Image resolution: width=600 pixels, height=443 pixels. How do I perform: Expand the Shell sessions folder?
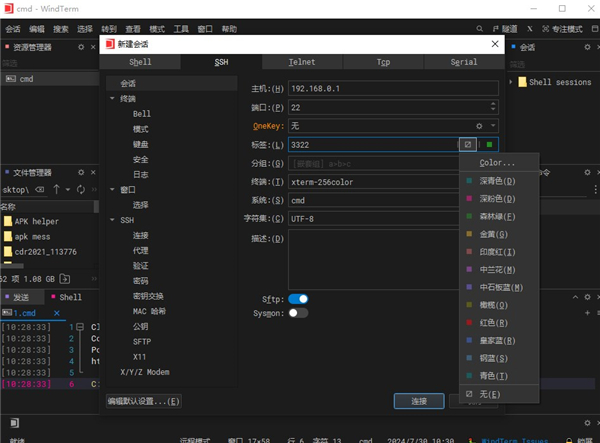click(512, 82)
